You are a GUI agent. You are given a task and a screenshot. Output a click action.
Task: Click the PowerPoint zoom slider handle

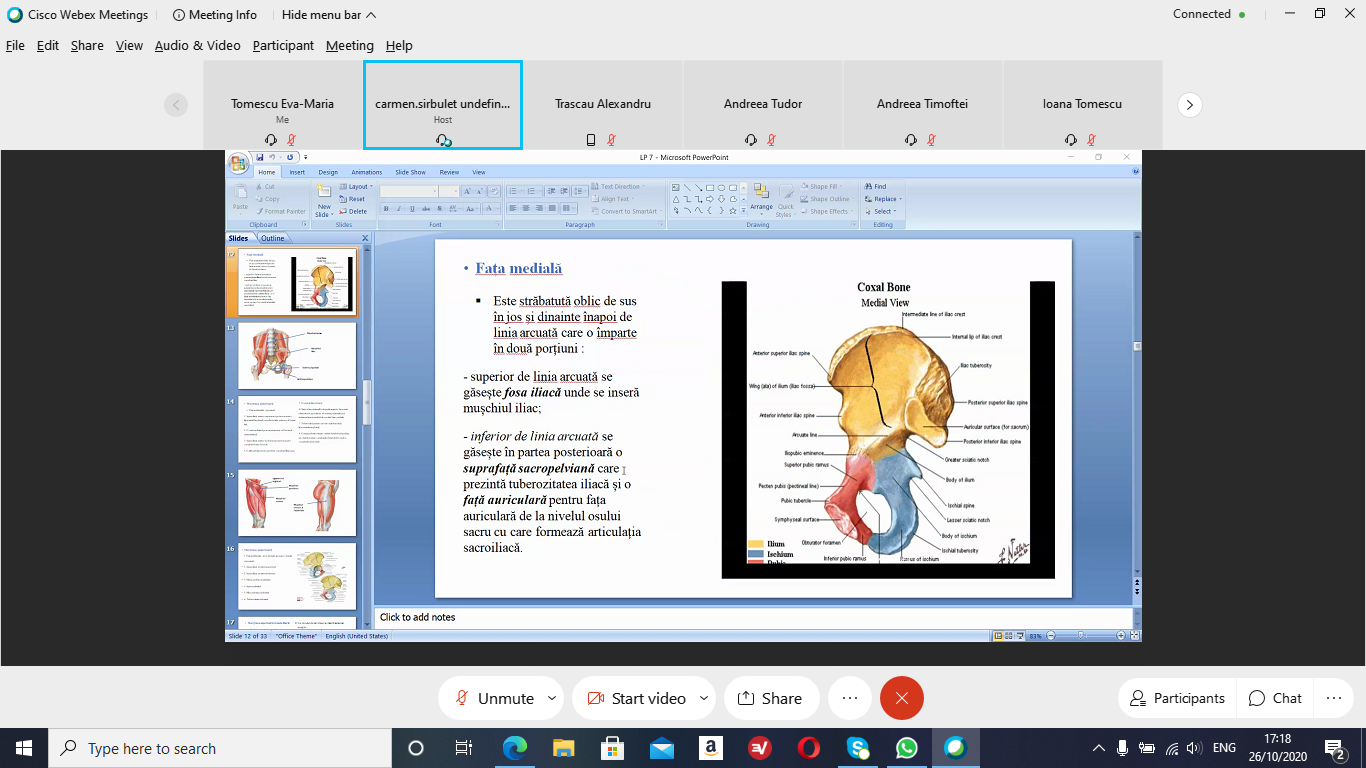[x=1079, y=636]
